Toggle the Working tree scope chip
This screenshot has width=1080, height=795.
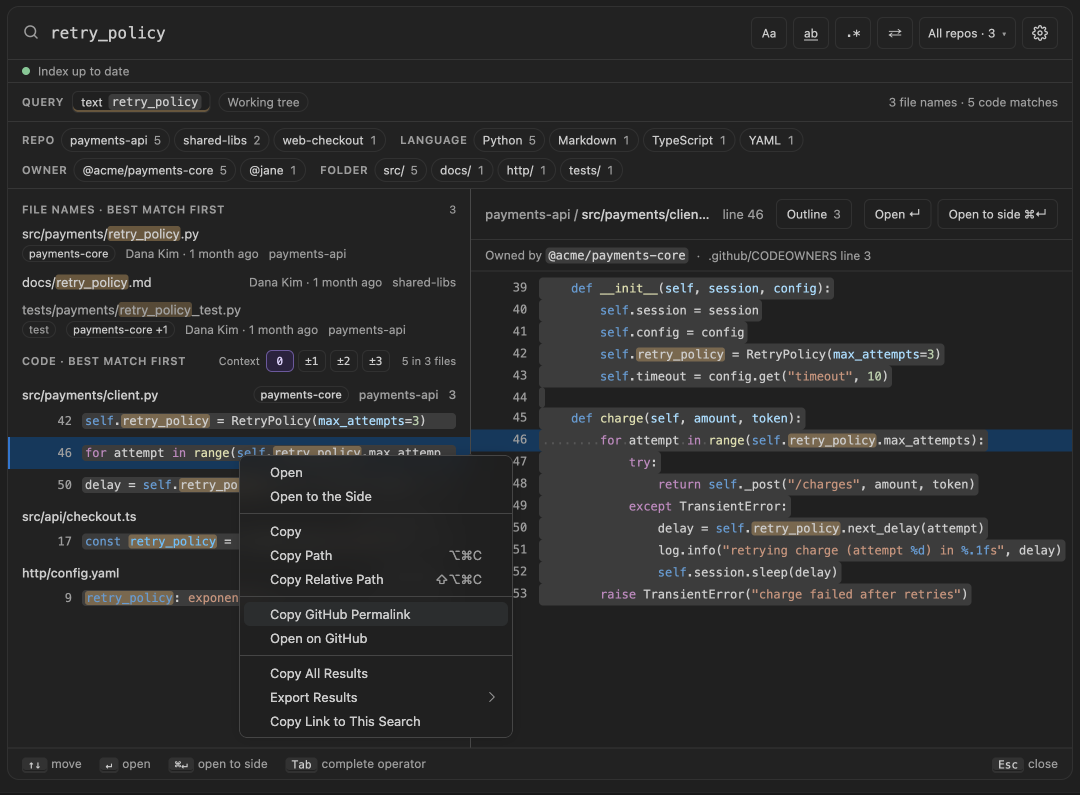263,102
